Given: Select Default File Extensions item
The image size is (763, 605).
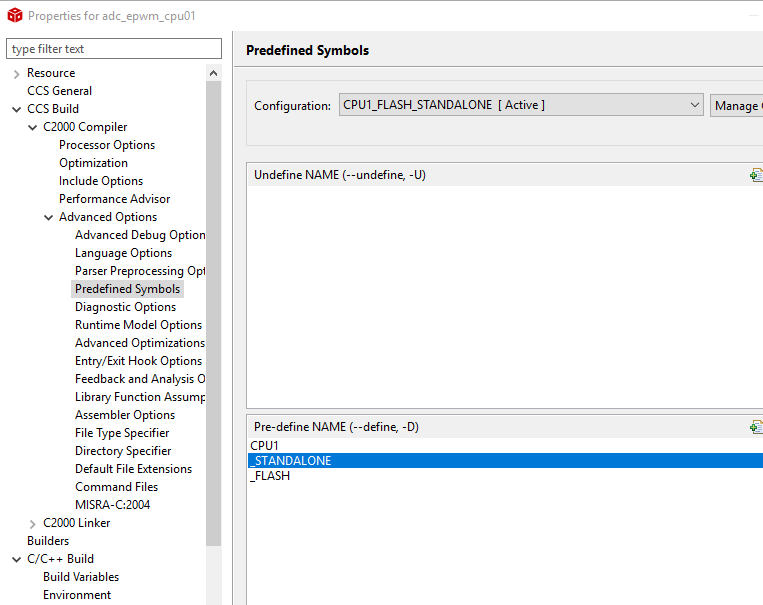Looking at the screenshot, I should pyautogui.click(x=134, y=469).
